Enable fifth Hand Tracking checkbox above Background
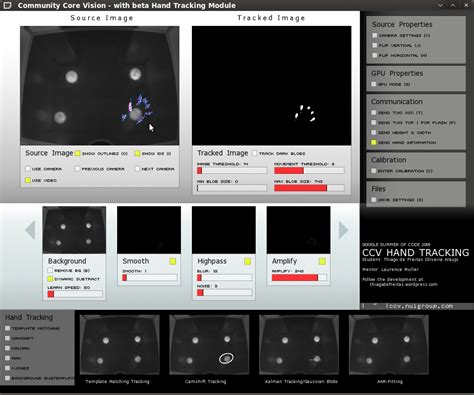This screenshot has width=474, height=395. pyautogui.click(x=7, y=368)
